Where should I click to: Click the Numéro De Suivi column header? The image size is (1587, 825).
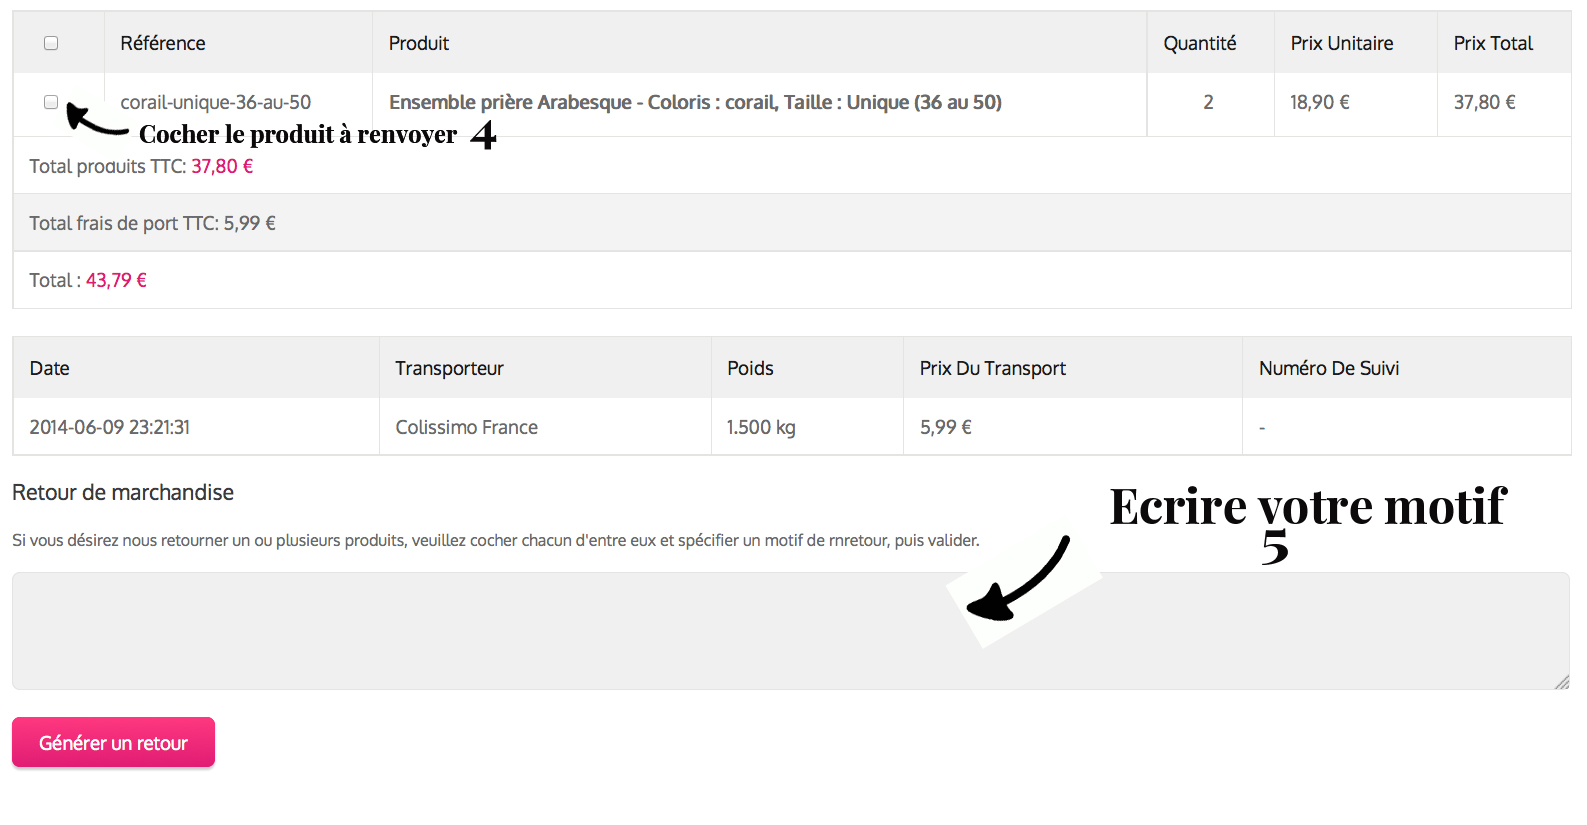coord(1328,368)
